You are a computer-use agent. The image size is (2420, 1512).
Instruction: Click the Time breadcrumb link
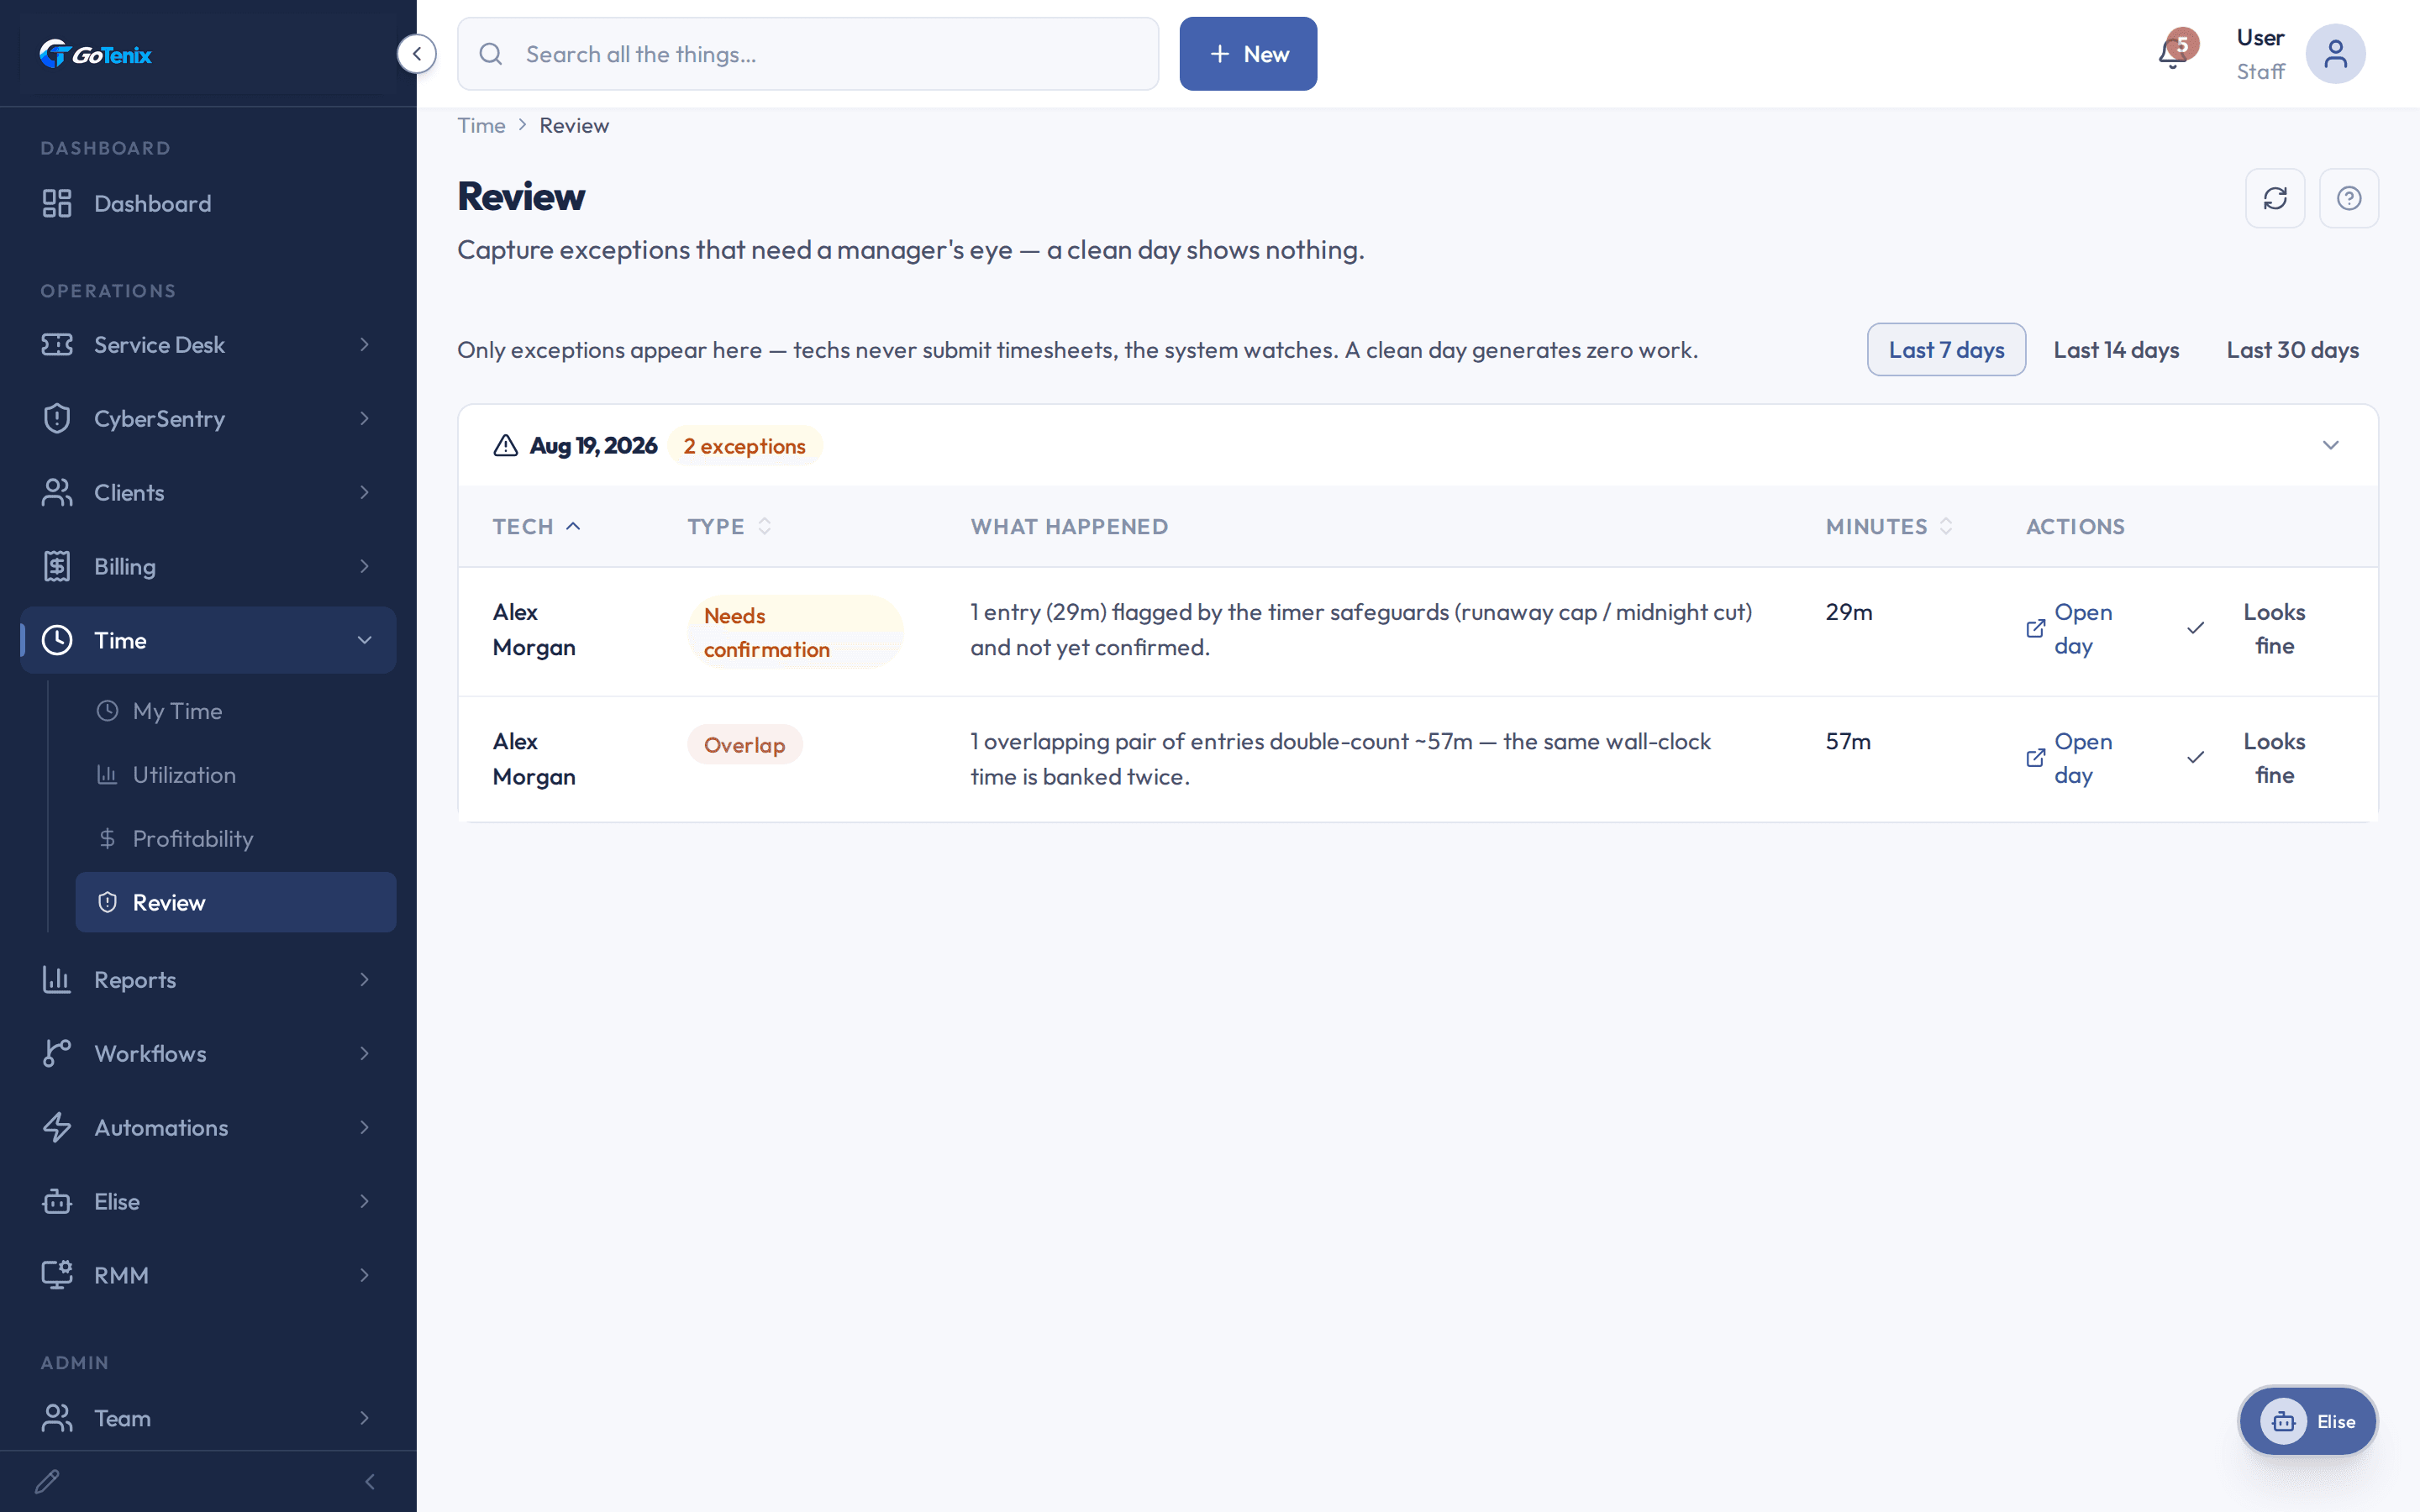(481, 125)
